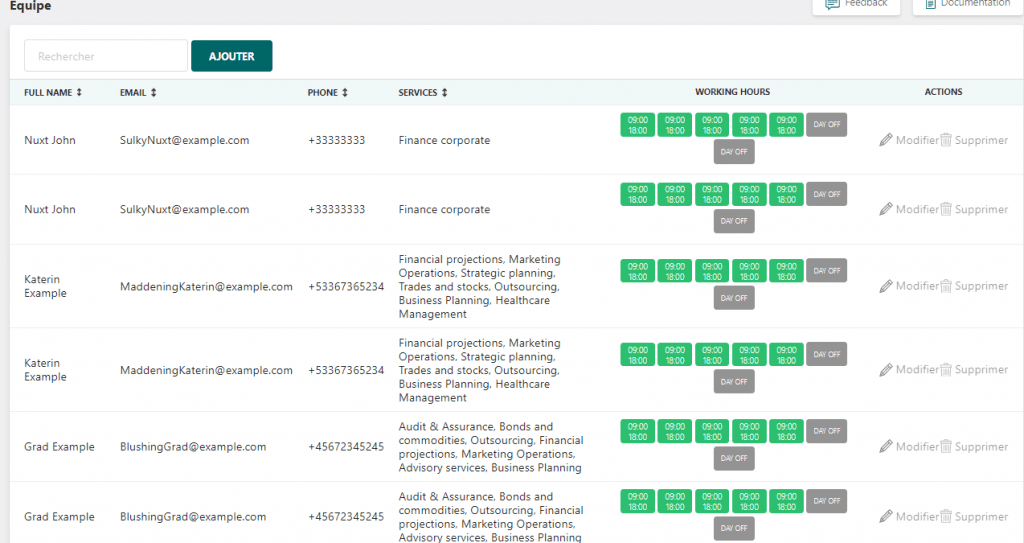The height and width of the screenshot is (543, 1024).
Task: Toggle sorting for the Phone column
Action: pyautogui.click(x=345, y=93)
